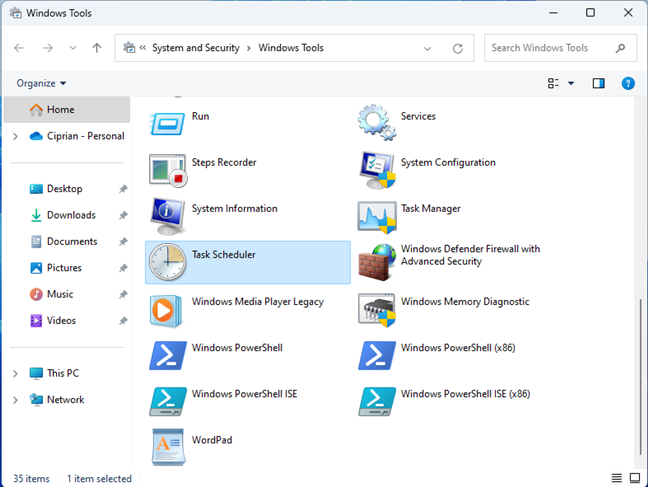
Task: Click the '1 item selected' status text
Action: [99, 479]
